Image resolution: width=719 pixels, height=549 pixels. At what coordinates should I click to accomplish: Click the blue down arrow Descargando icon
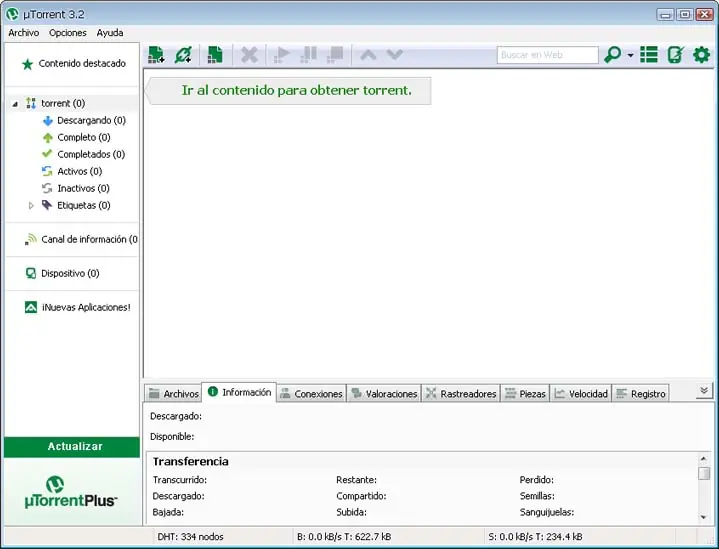(x=48, y=121)
